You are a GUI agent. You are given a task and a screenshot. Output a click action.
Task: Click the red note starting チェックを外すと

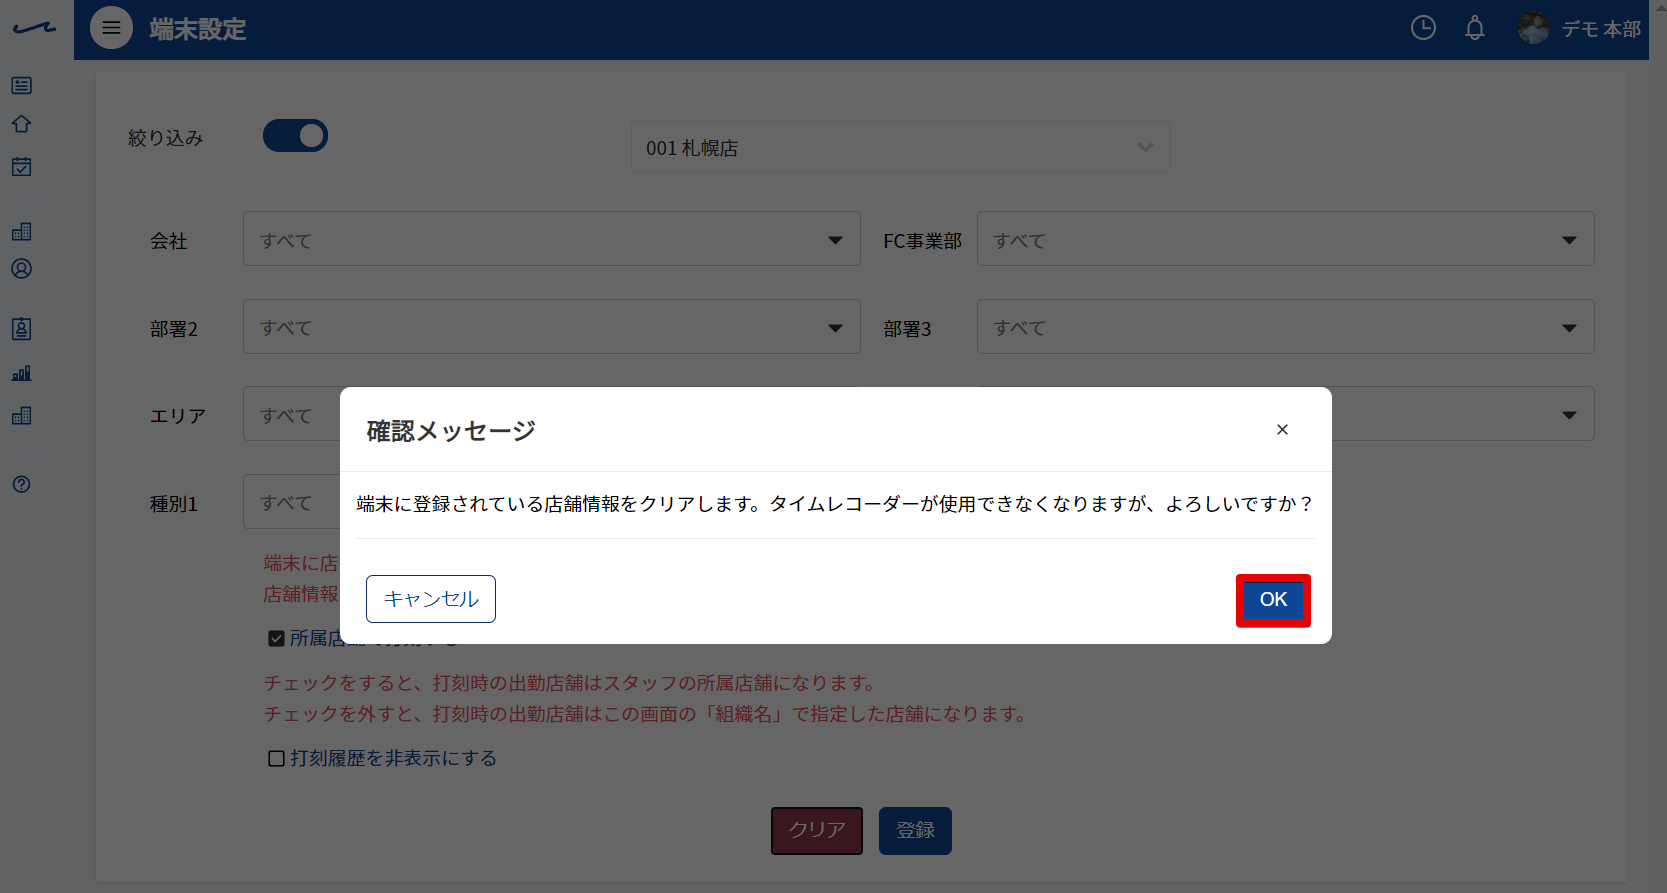pos(646,714)
